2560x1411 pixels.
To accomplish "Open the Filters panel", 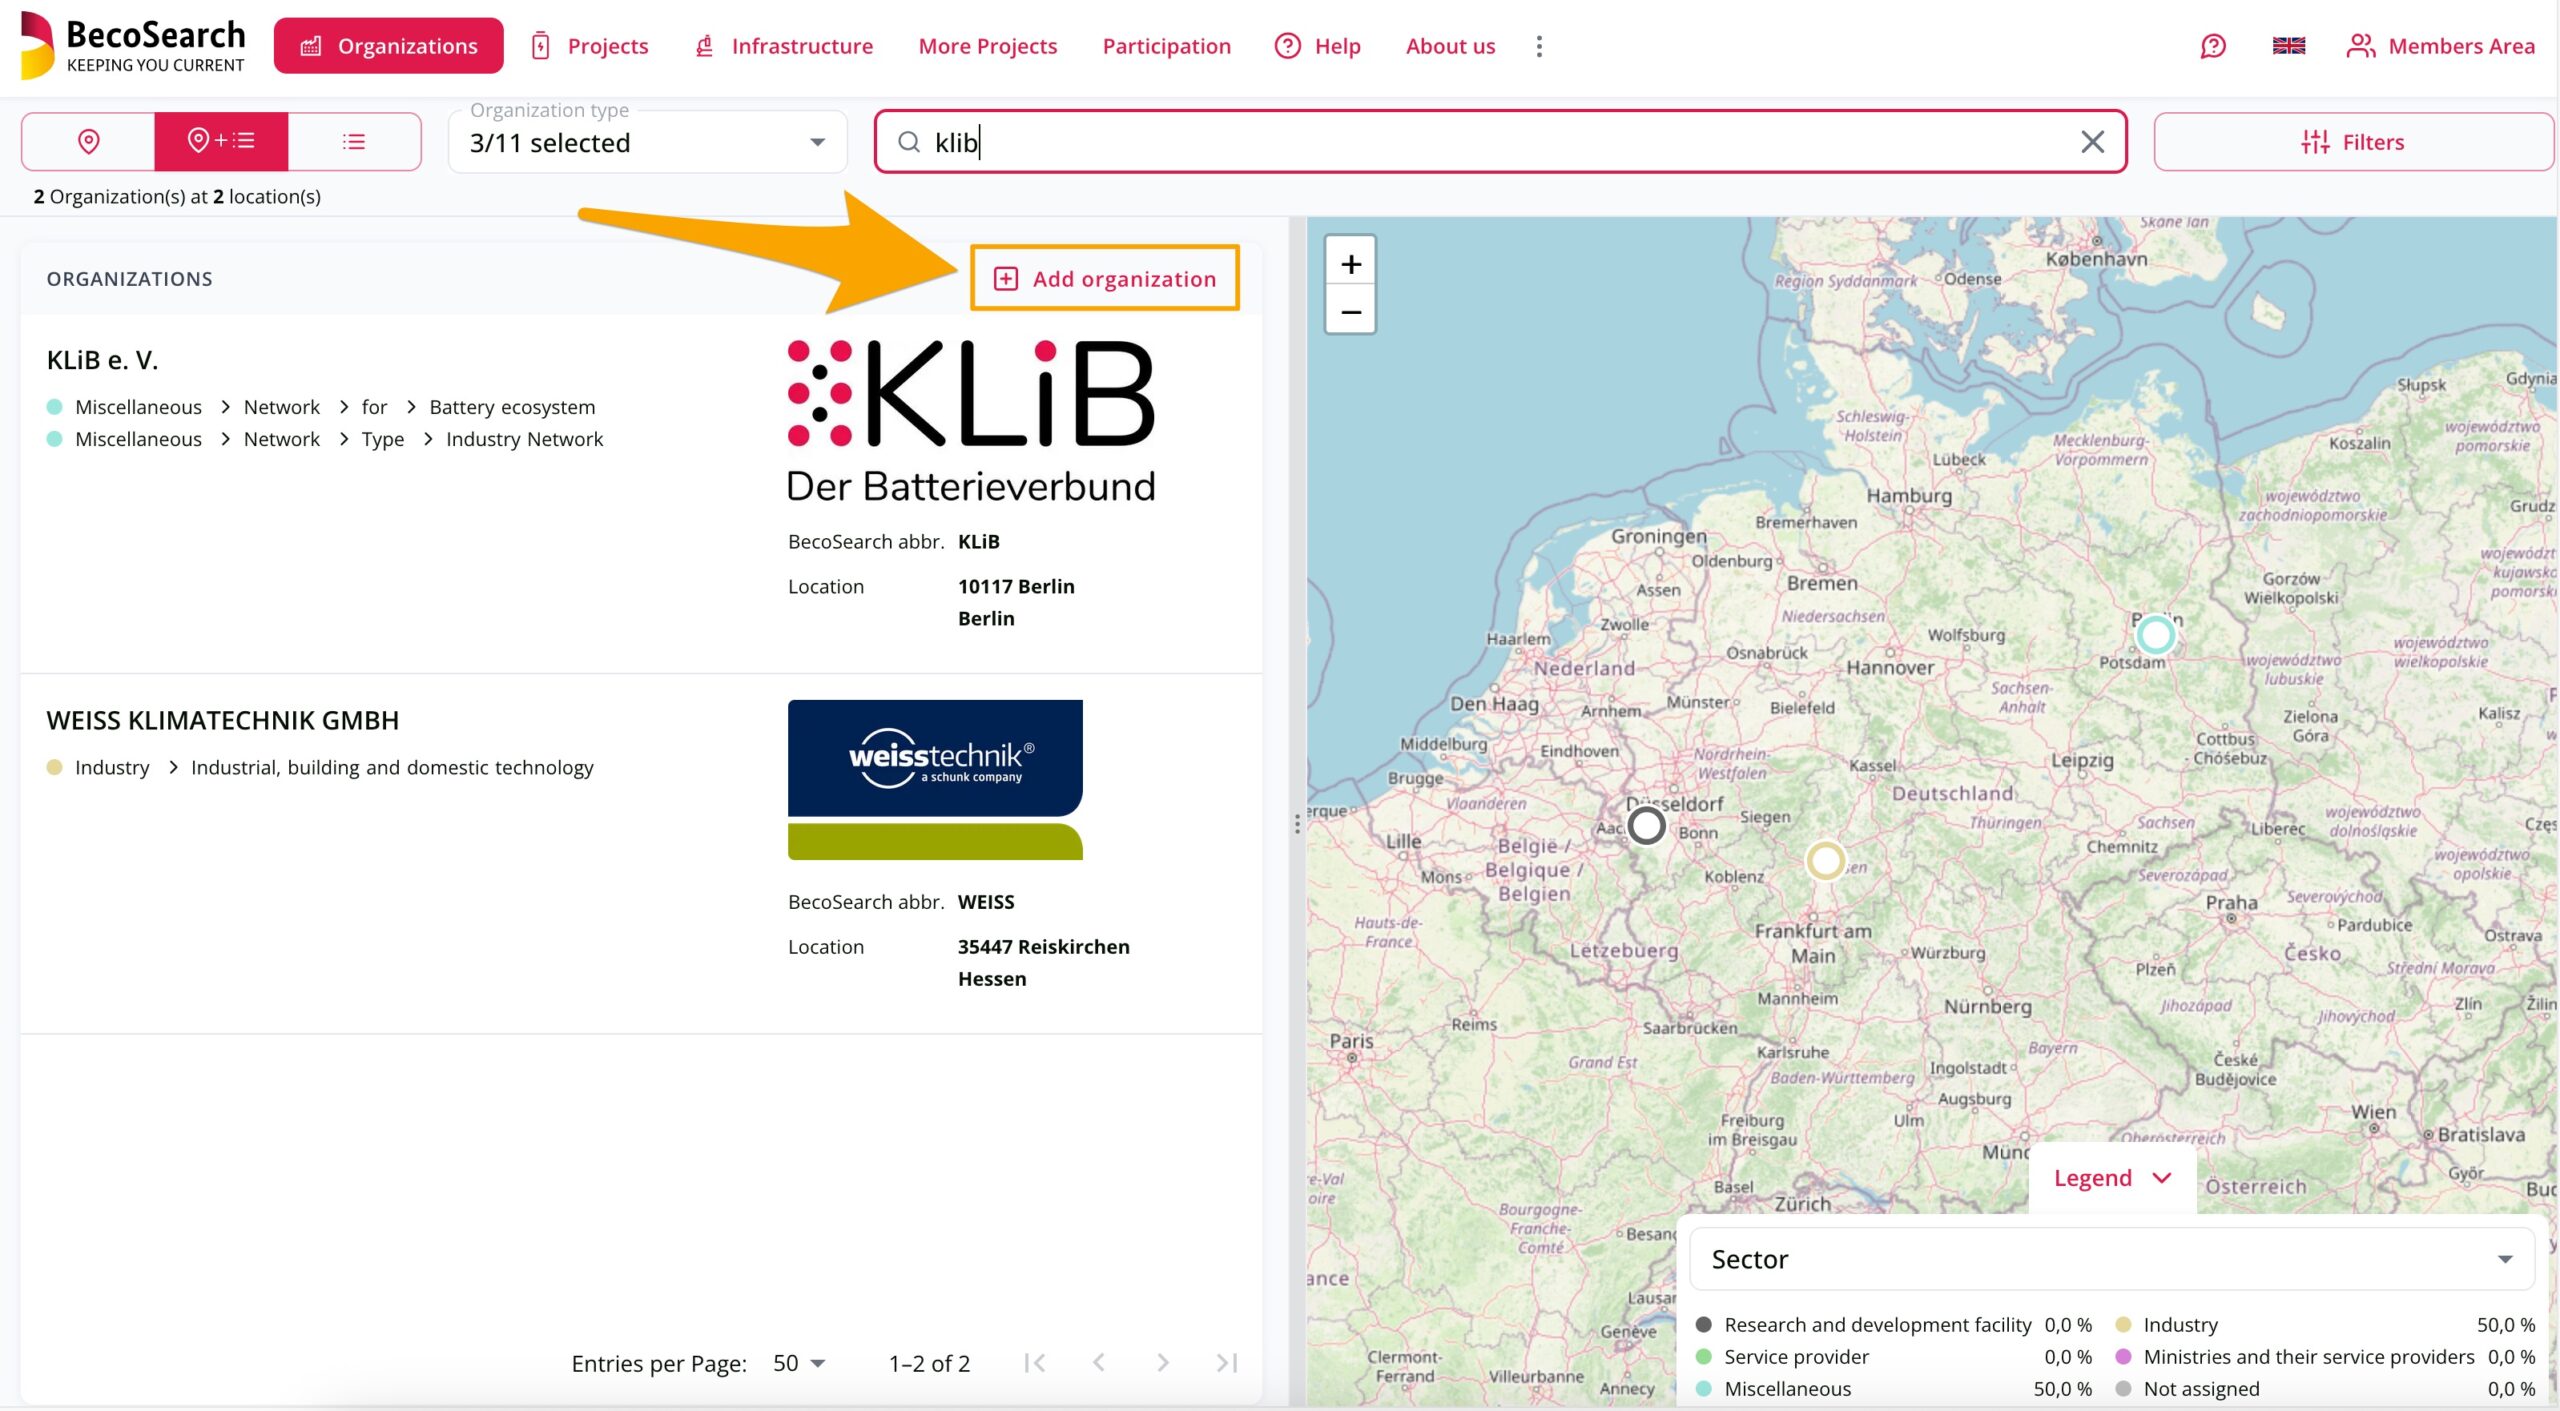I will [2352, 142].
